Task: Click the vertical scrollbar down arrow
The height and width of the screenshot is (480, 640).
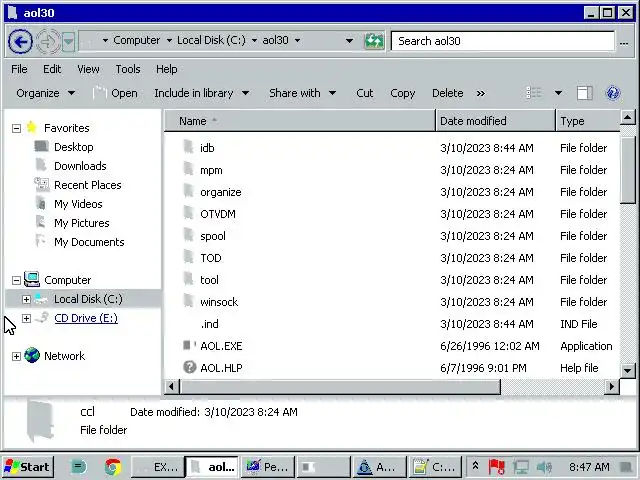Action: (627, 371)
